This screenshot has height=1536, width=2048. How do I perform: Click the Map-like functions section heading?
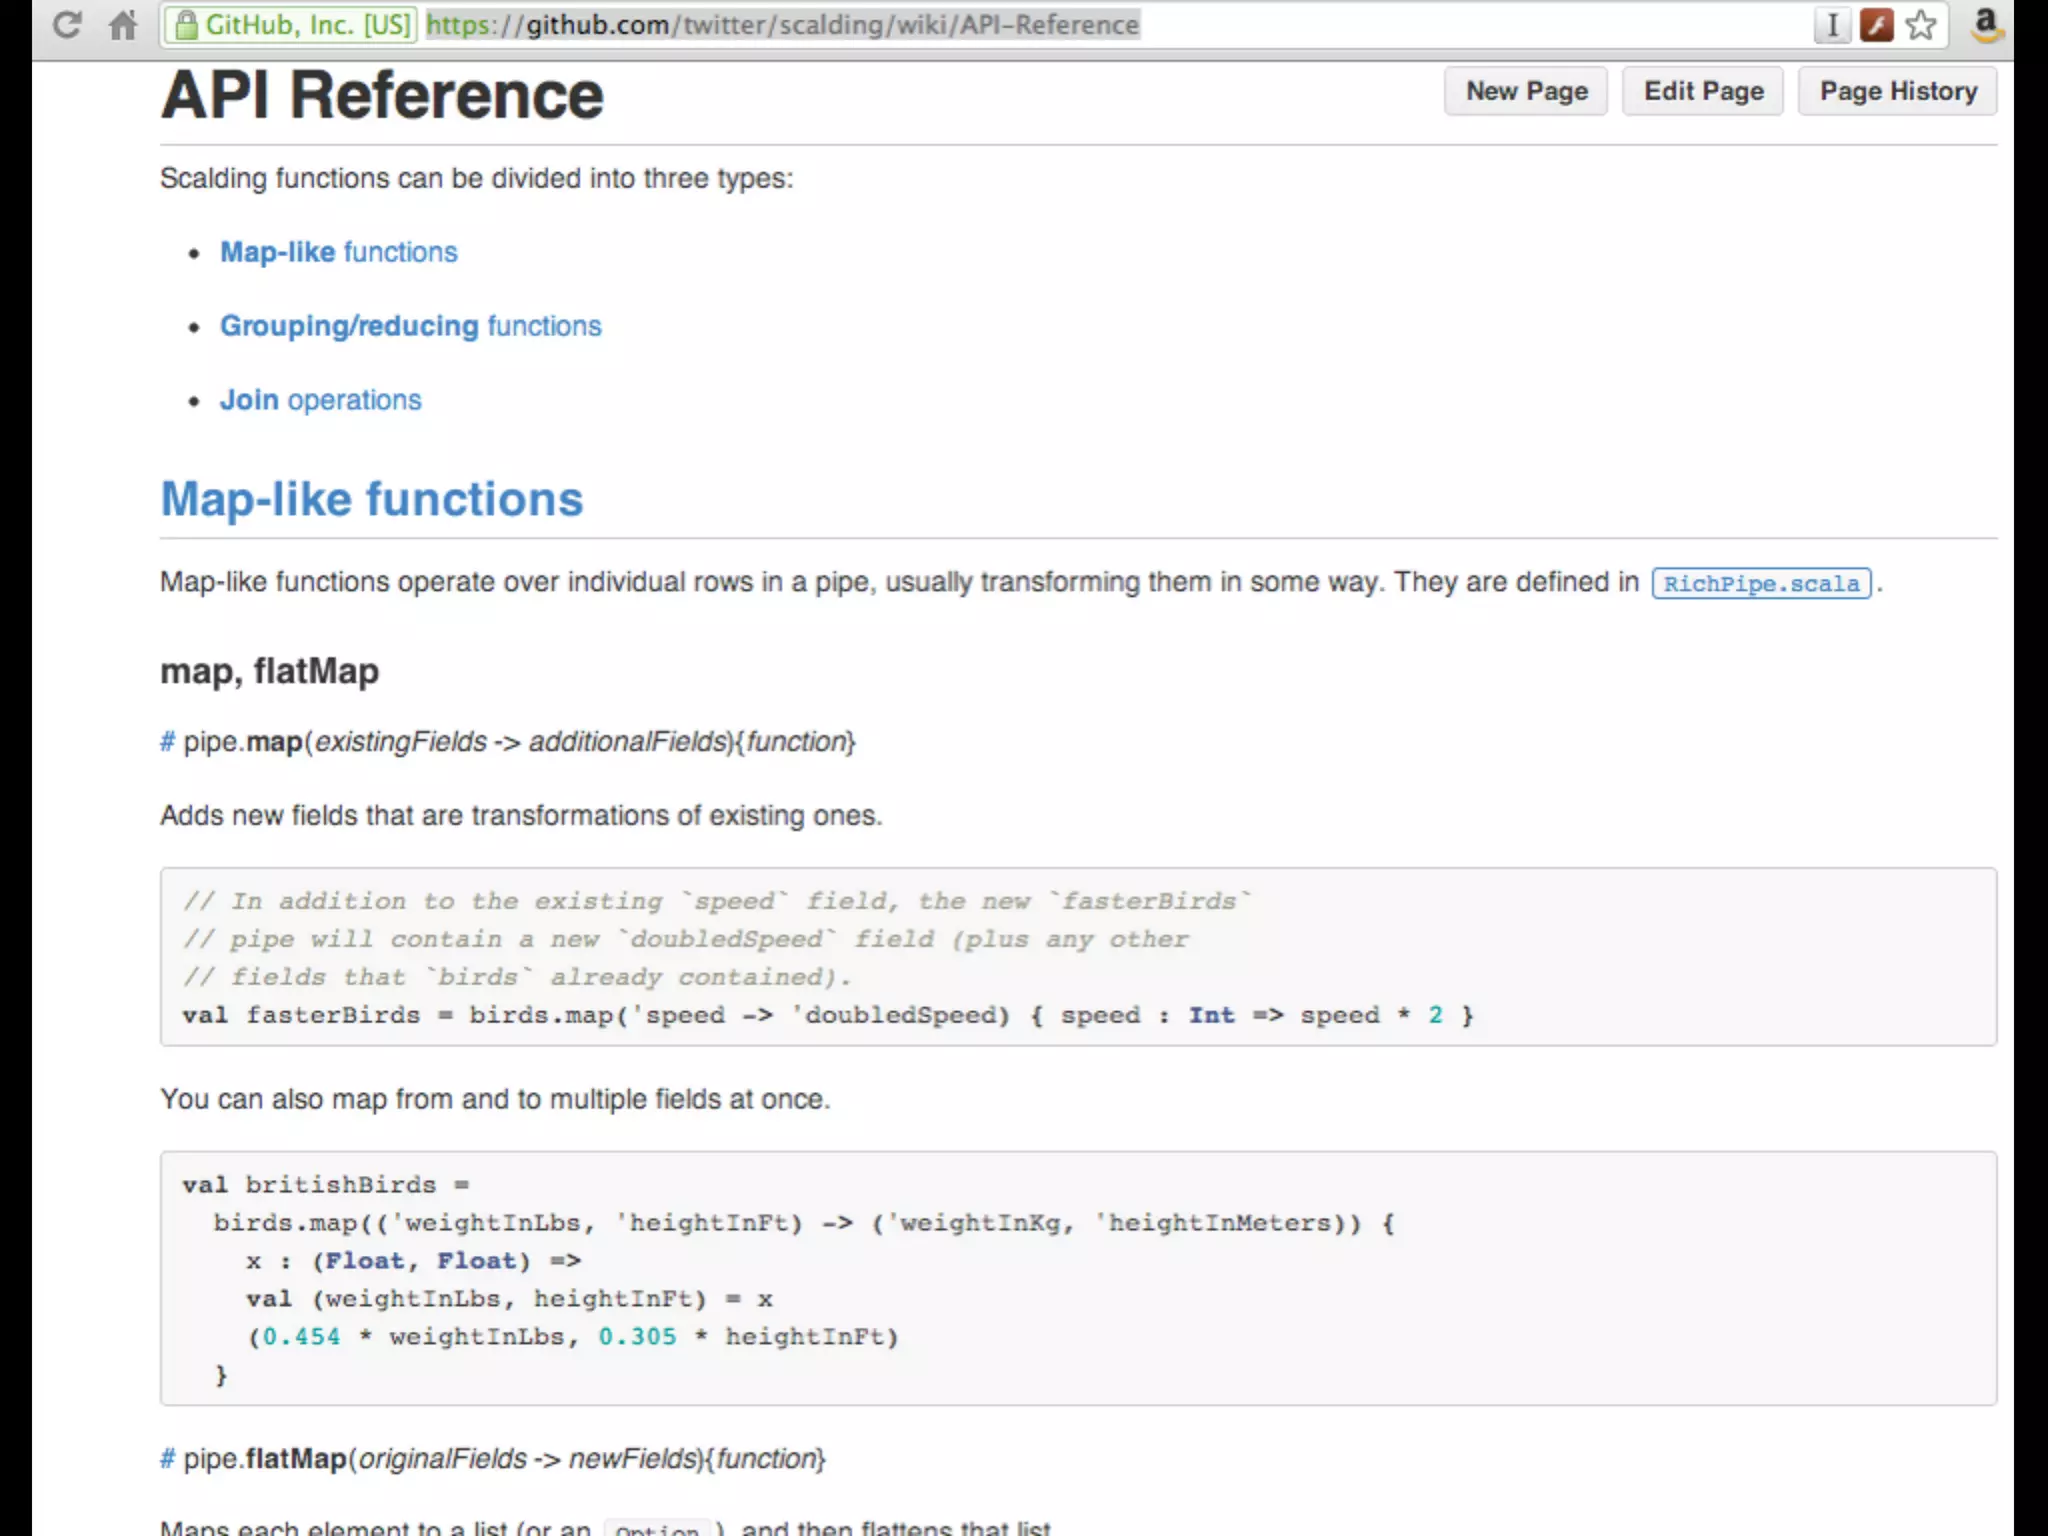(371, 499)
